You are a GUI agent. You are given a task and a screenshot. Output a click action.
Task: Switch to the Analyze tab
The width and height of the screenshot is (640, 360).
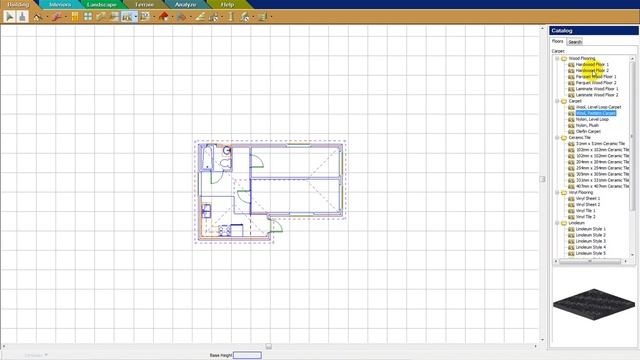(185, 4)
